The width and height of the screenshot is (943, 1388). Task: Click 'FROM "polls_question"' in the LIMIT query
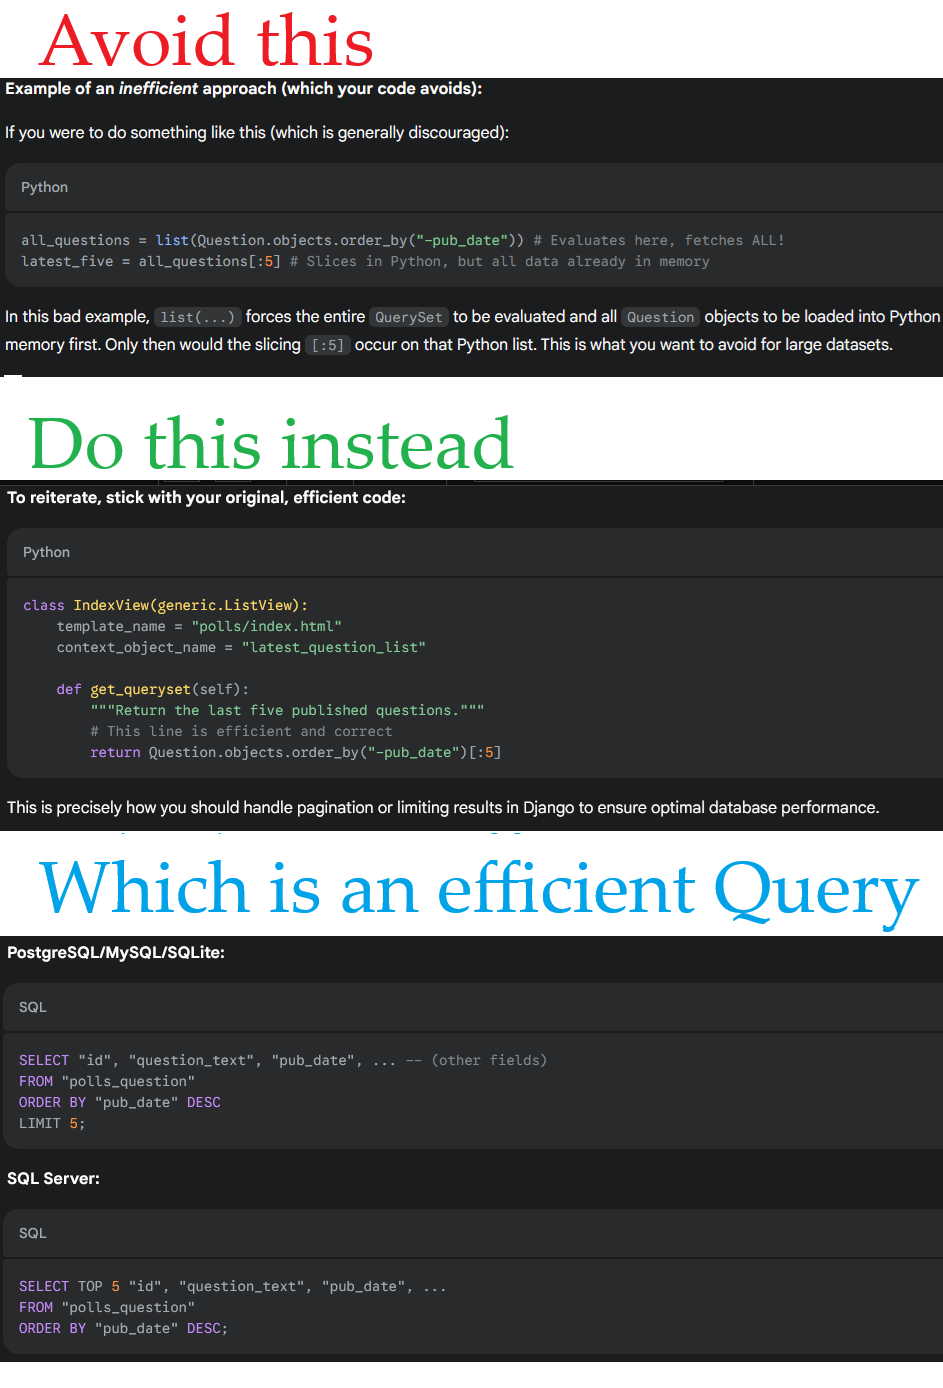(x=107, y=1081)
